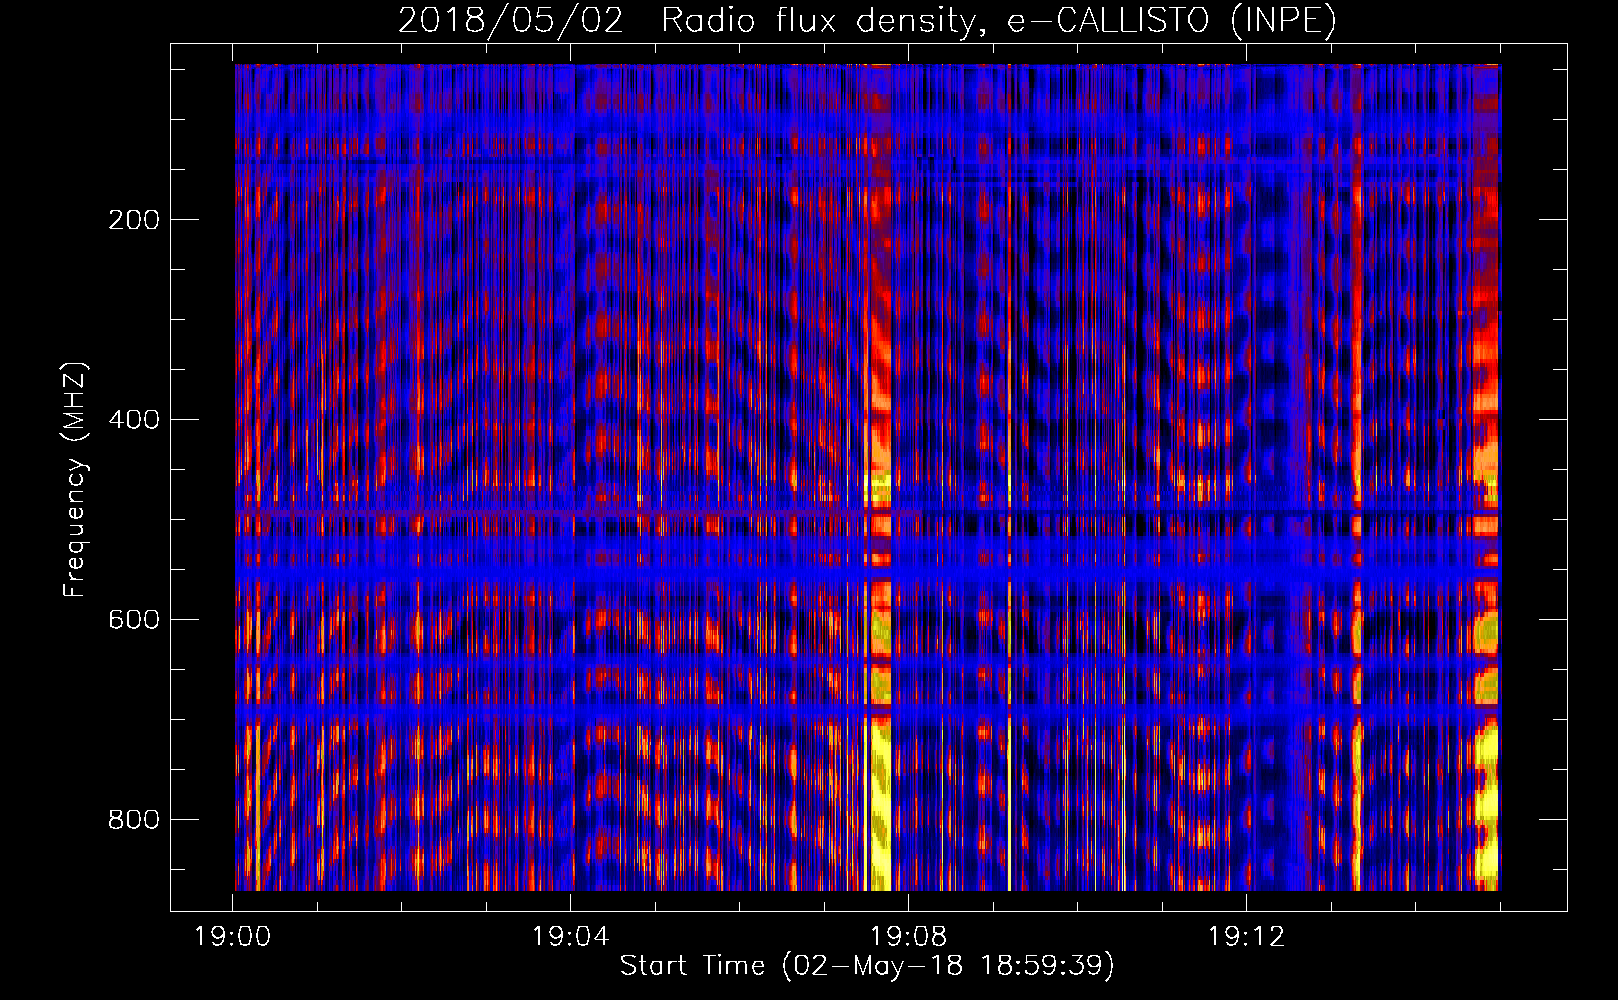Click the 19:12 time tick label
This screenshot has width=1618, height=1000.
(x=1246, y=937)
